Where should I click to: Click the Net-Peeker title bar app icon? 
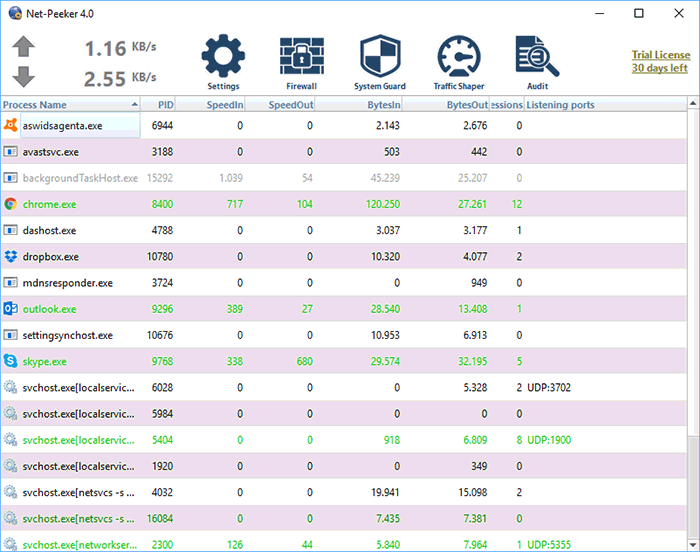15,13
